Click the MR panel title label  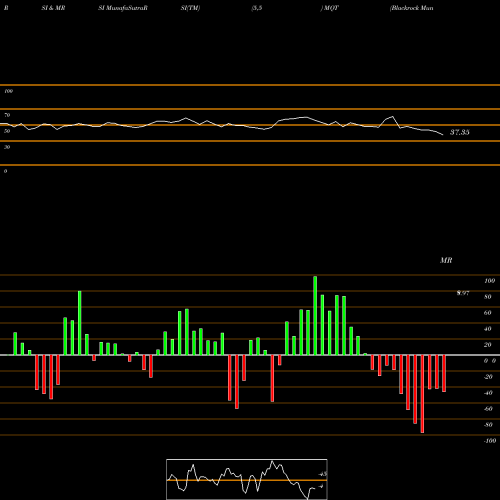pos(446,260)
